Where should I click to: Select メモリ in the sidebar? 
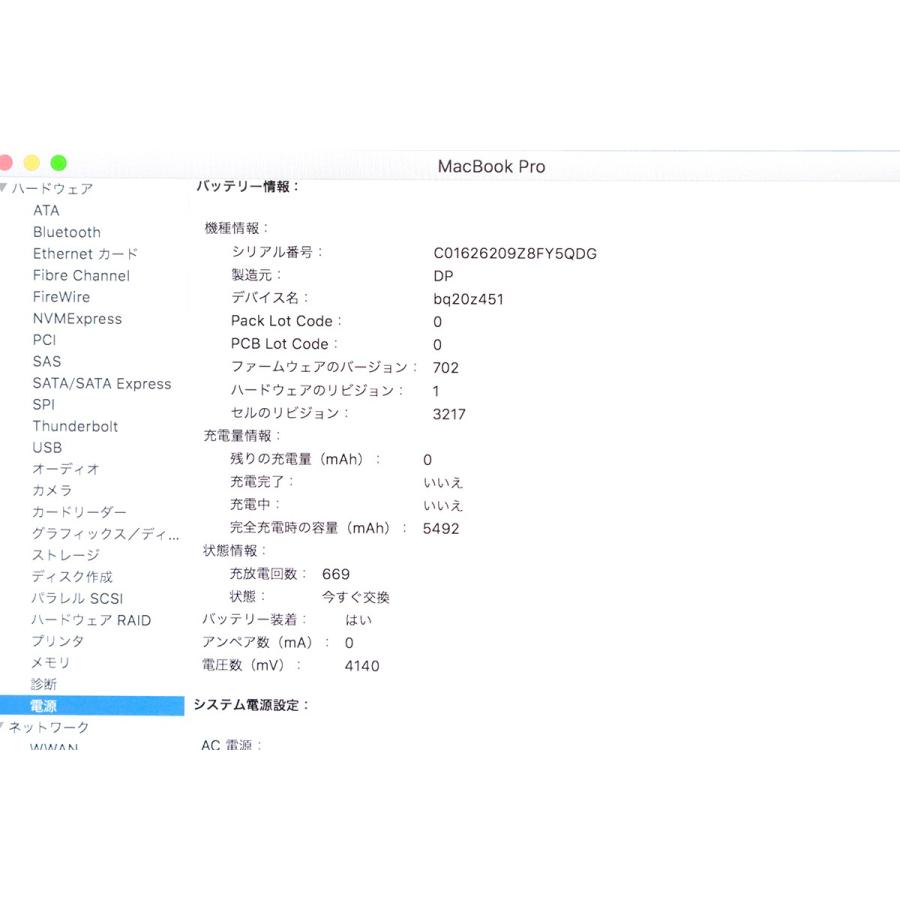pos(51,663)
